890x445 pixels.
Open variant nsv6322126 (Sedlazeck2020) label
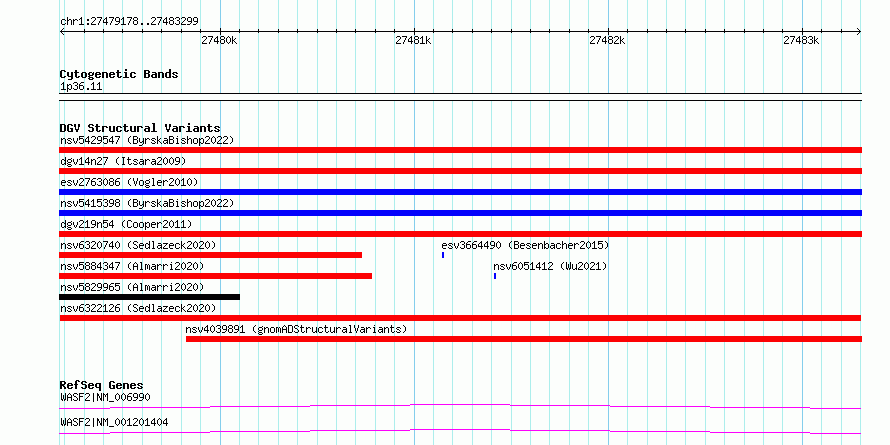pos(138,308)
